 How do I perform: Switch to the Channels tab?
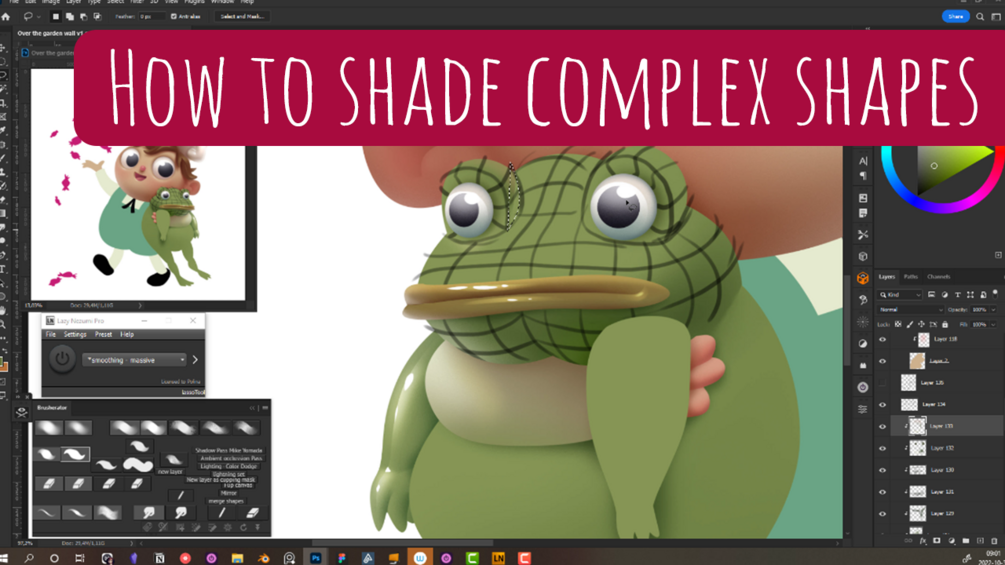(x=938, y=277)
